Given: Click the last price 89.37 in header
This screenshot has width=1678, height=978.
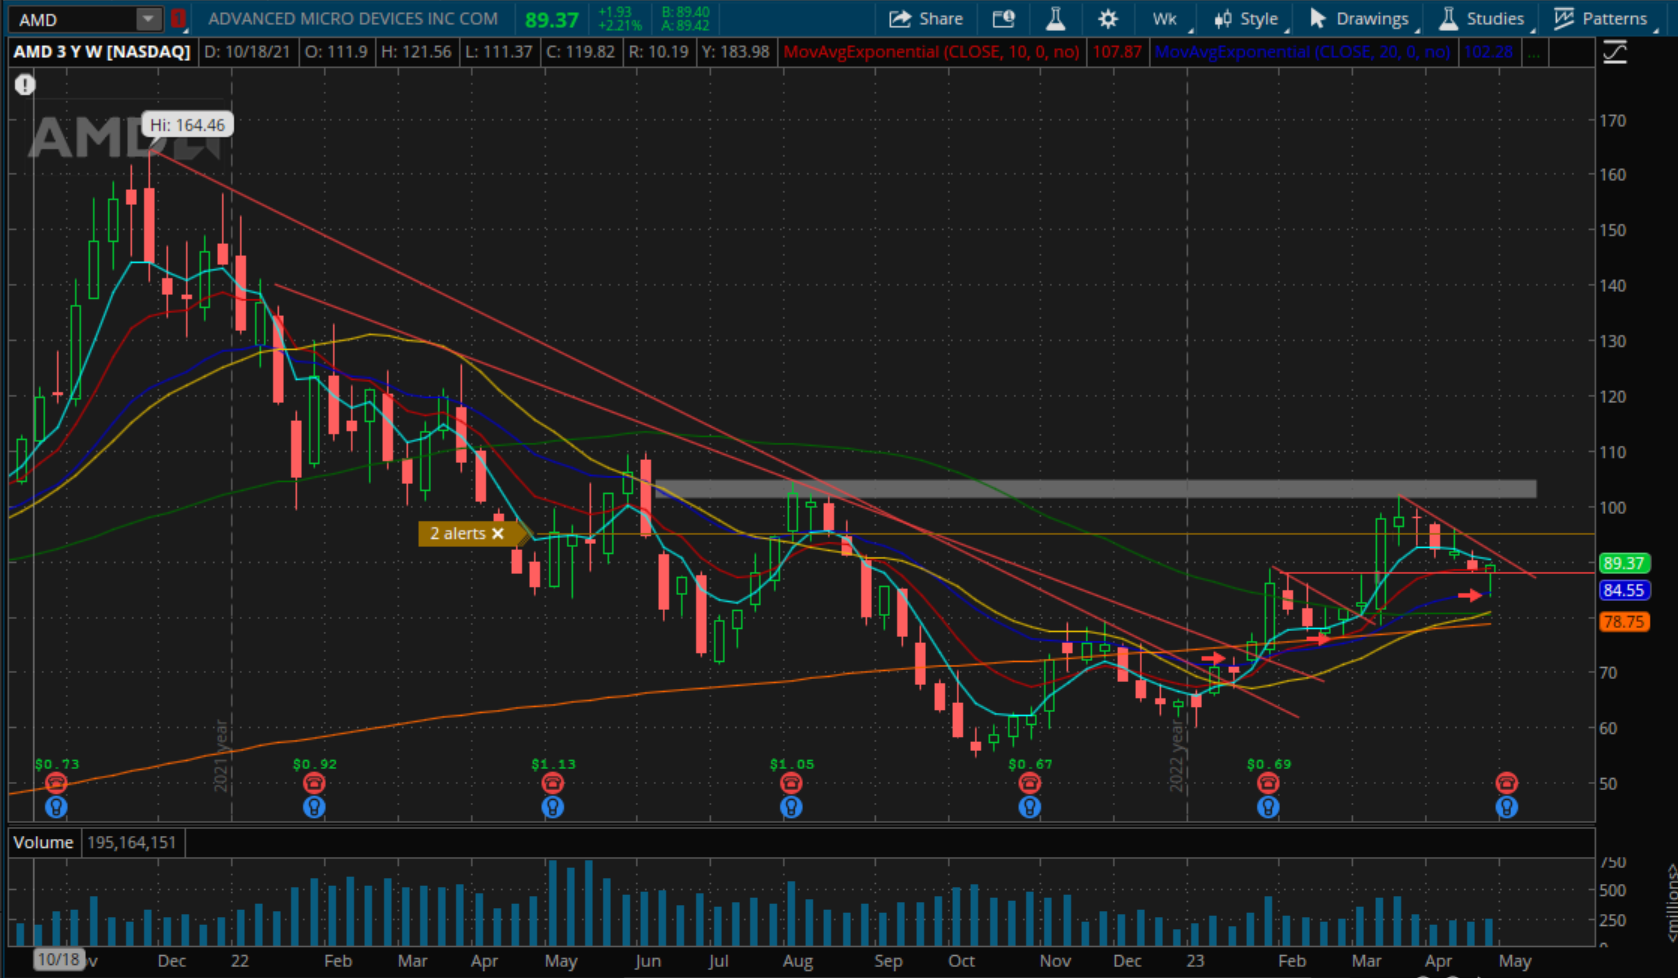Looking at the screenshot, I should point(552,19).
